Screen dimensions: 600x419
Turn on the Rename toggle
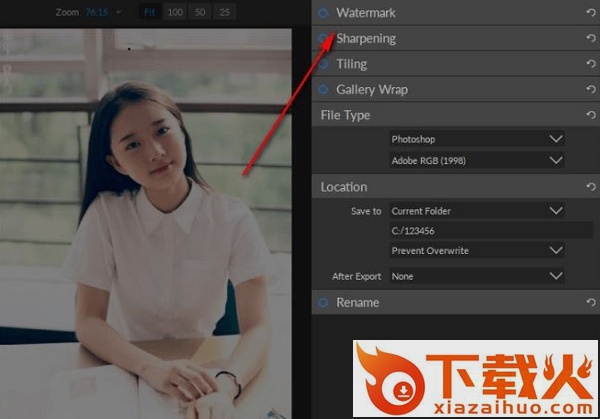(323, 302)
